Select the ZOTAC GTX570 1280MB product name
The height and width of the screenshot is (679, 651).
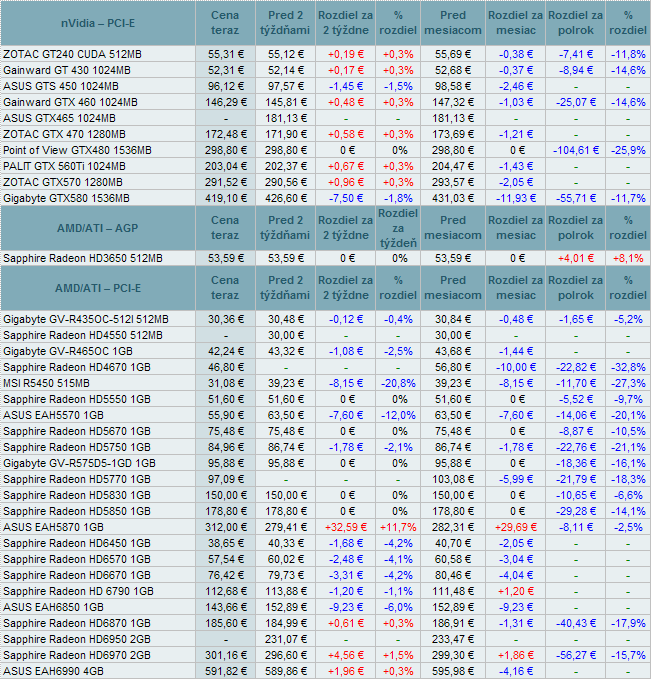[x=63, y=183]
